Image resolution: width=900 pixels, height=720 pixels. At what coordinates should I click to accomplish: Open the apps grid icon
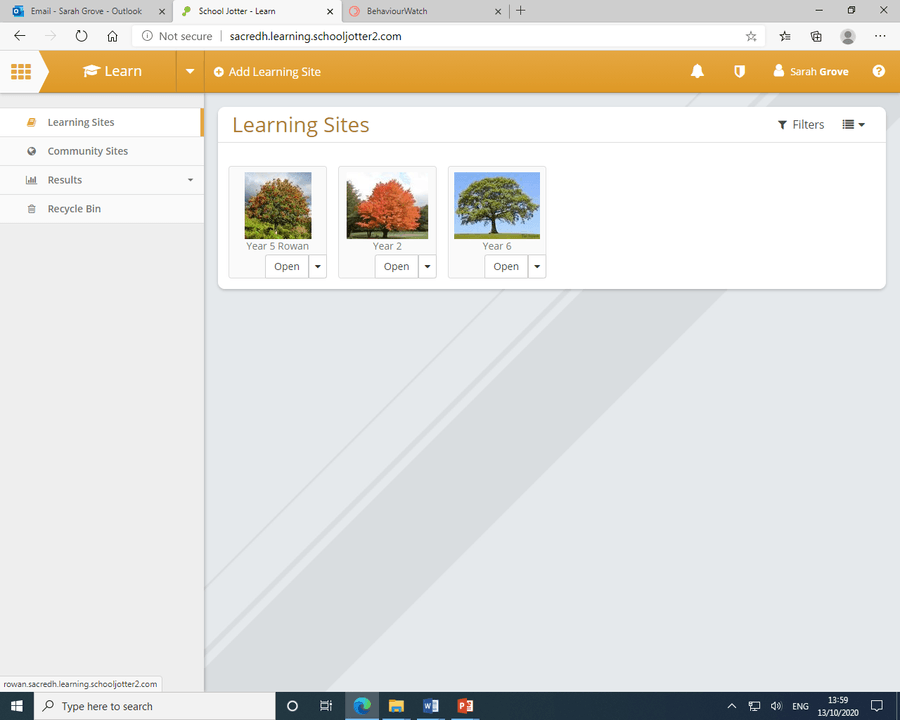pos(21,71)
